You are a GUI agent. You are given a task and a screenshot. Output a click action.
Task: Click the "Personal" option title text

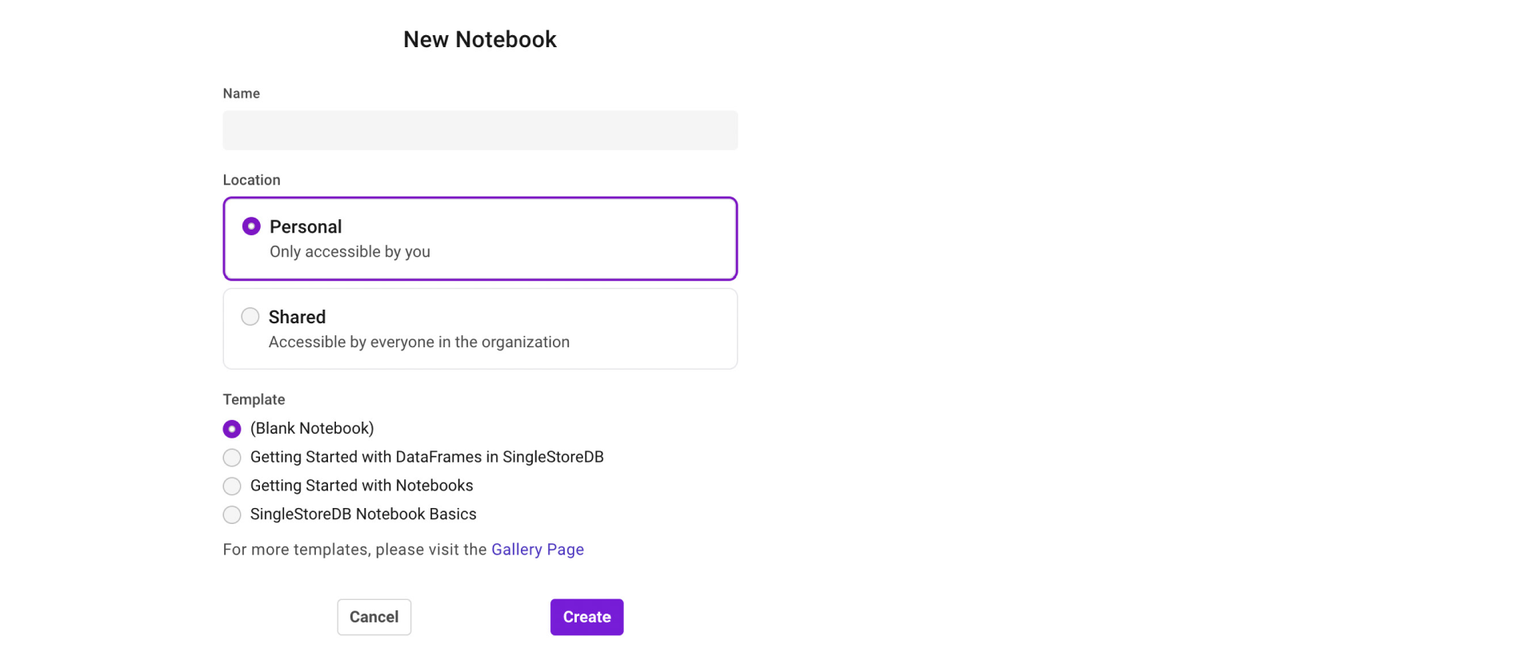(306, 227)
